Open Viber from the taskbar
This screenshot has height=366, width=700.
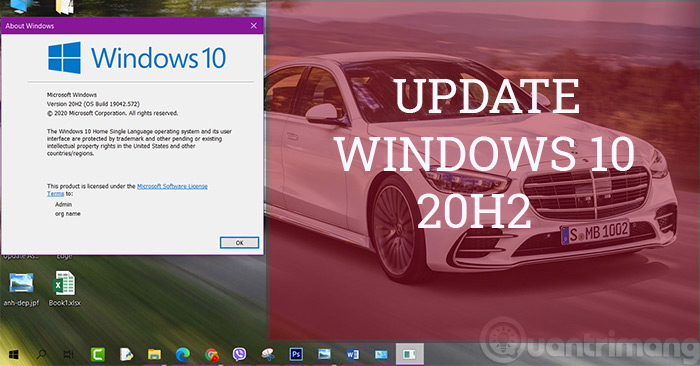239,355
